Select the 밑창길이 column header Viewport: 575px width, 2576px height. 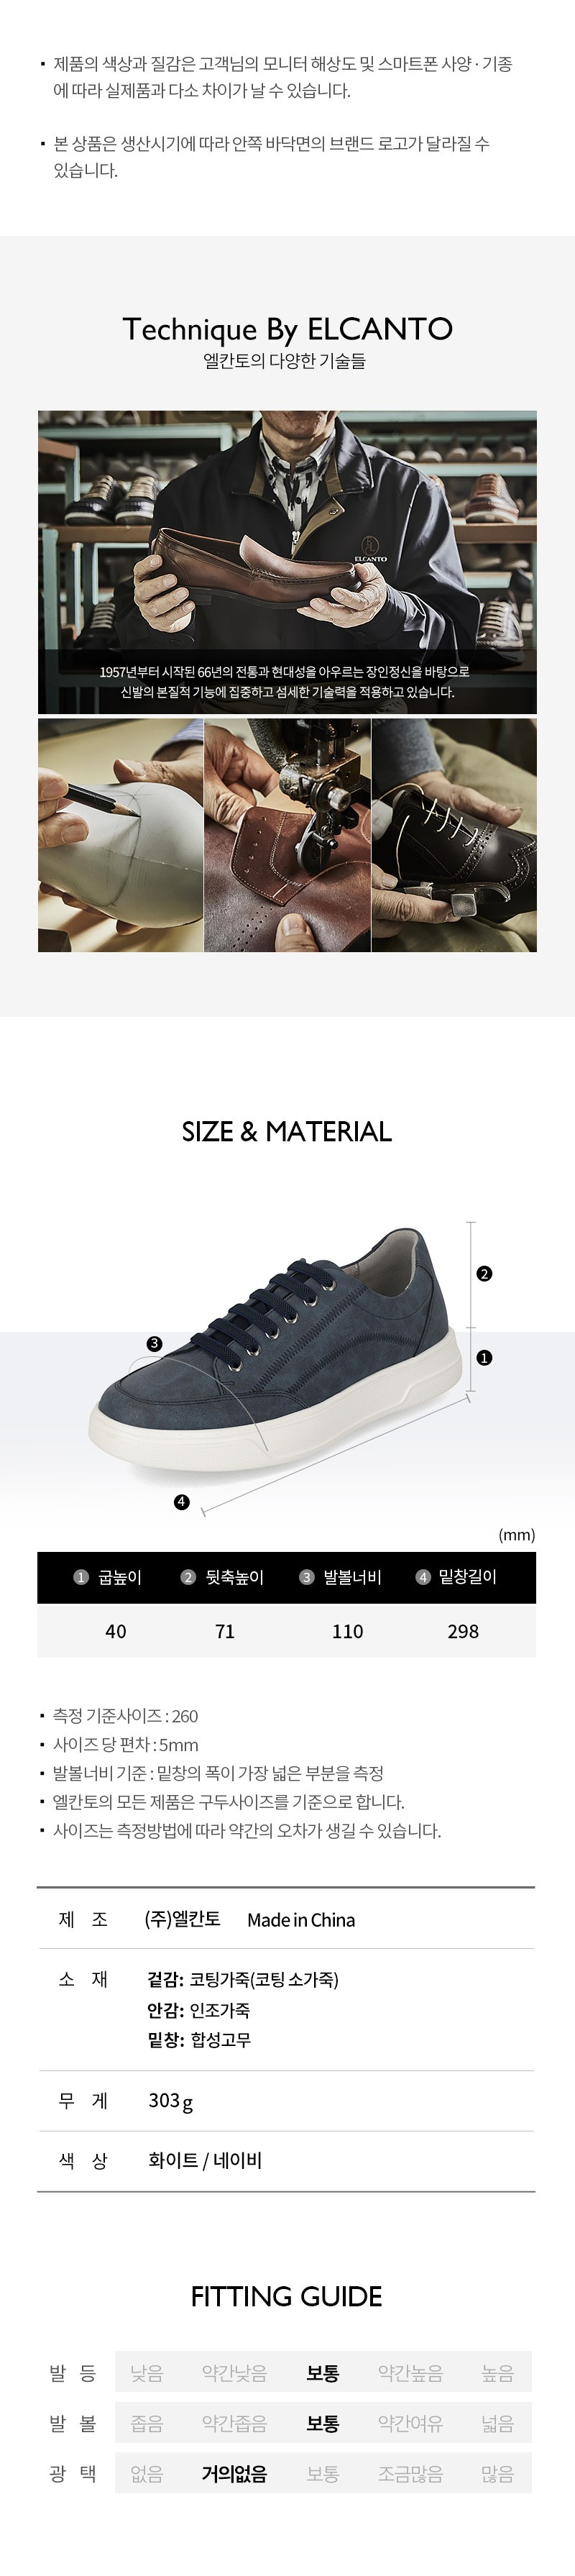click(456, 1577)
